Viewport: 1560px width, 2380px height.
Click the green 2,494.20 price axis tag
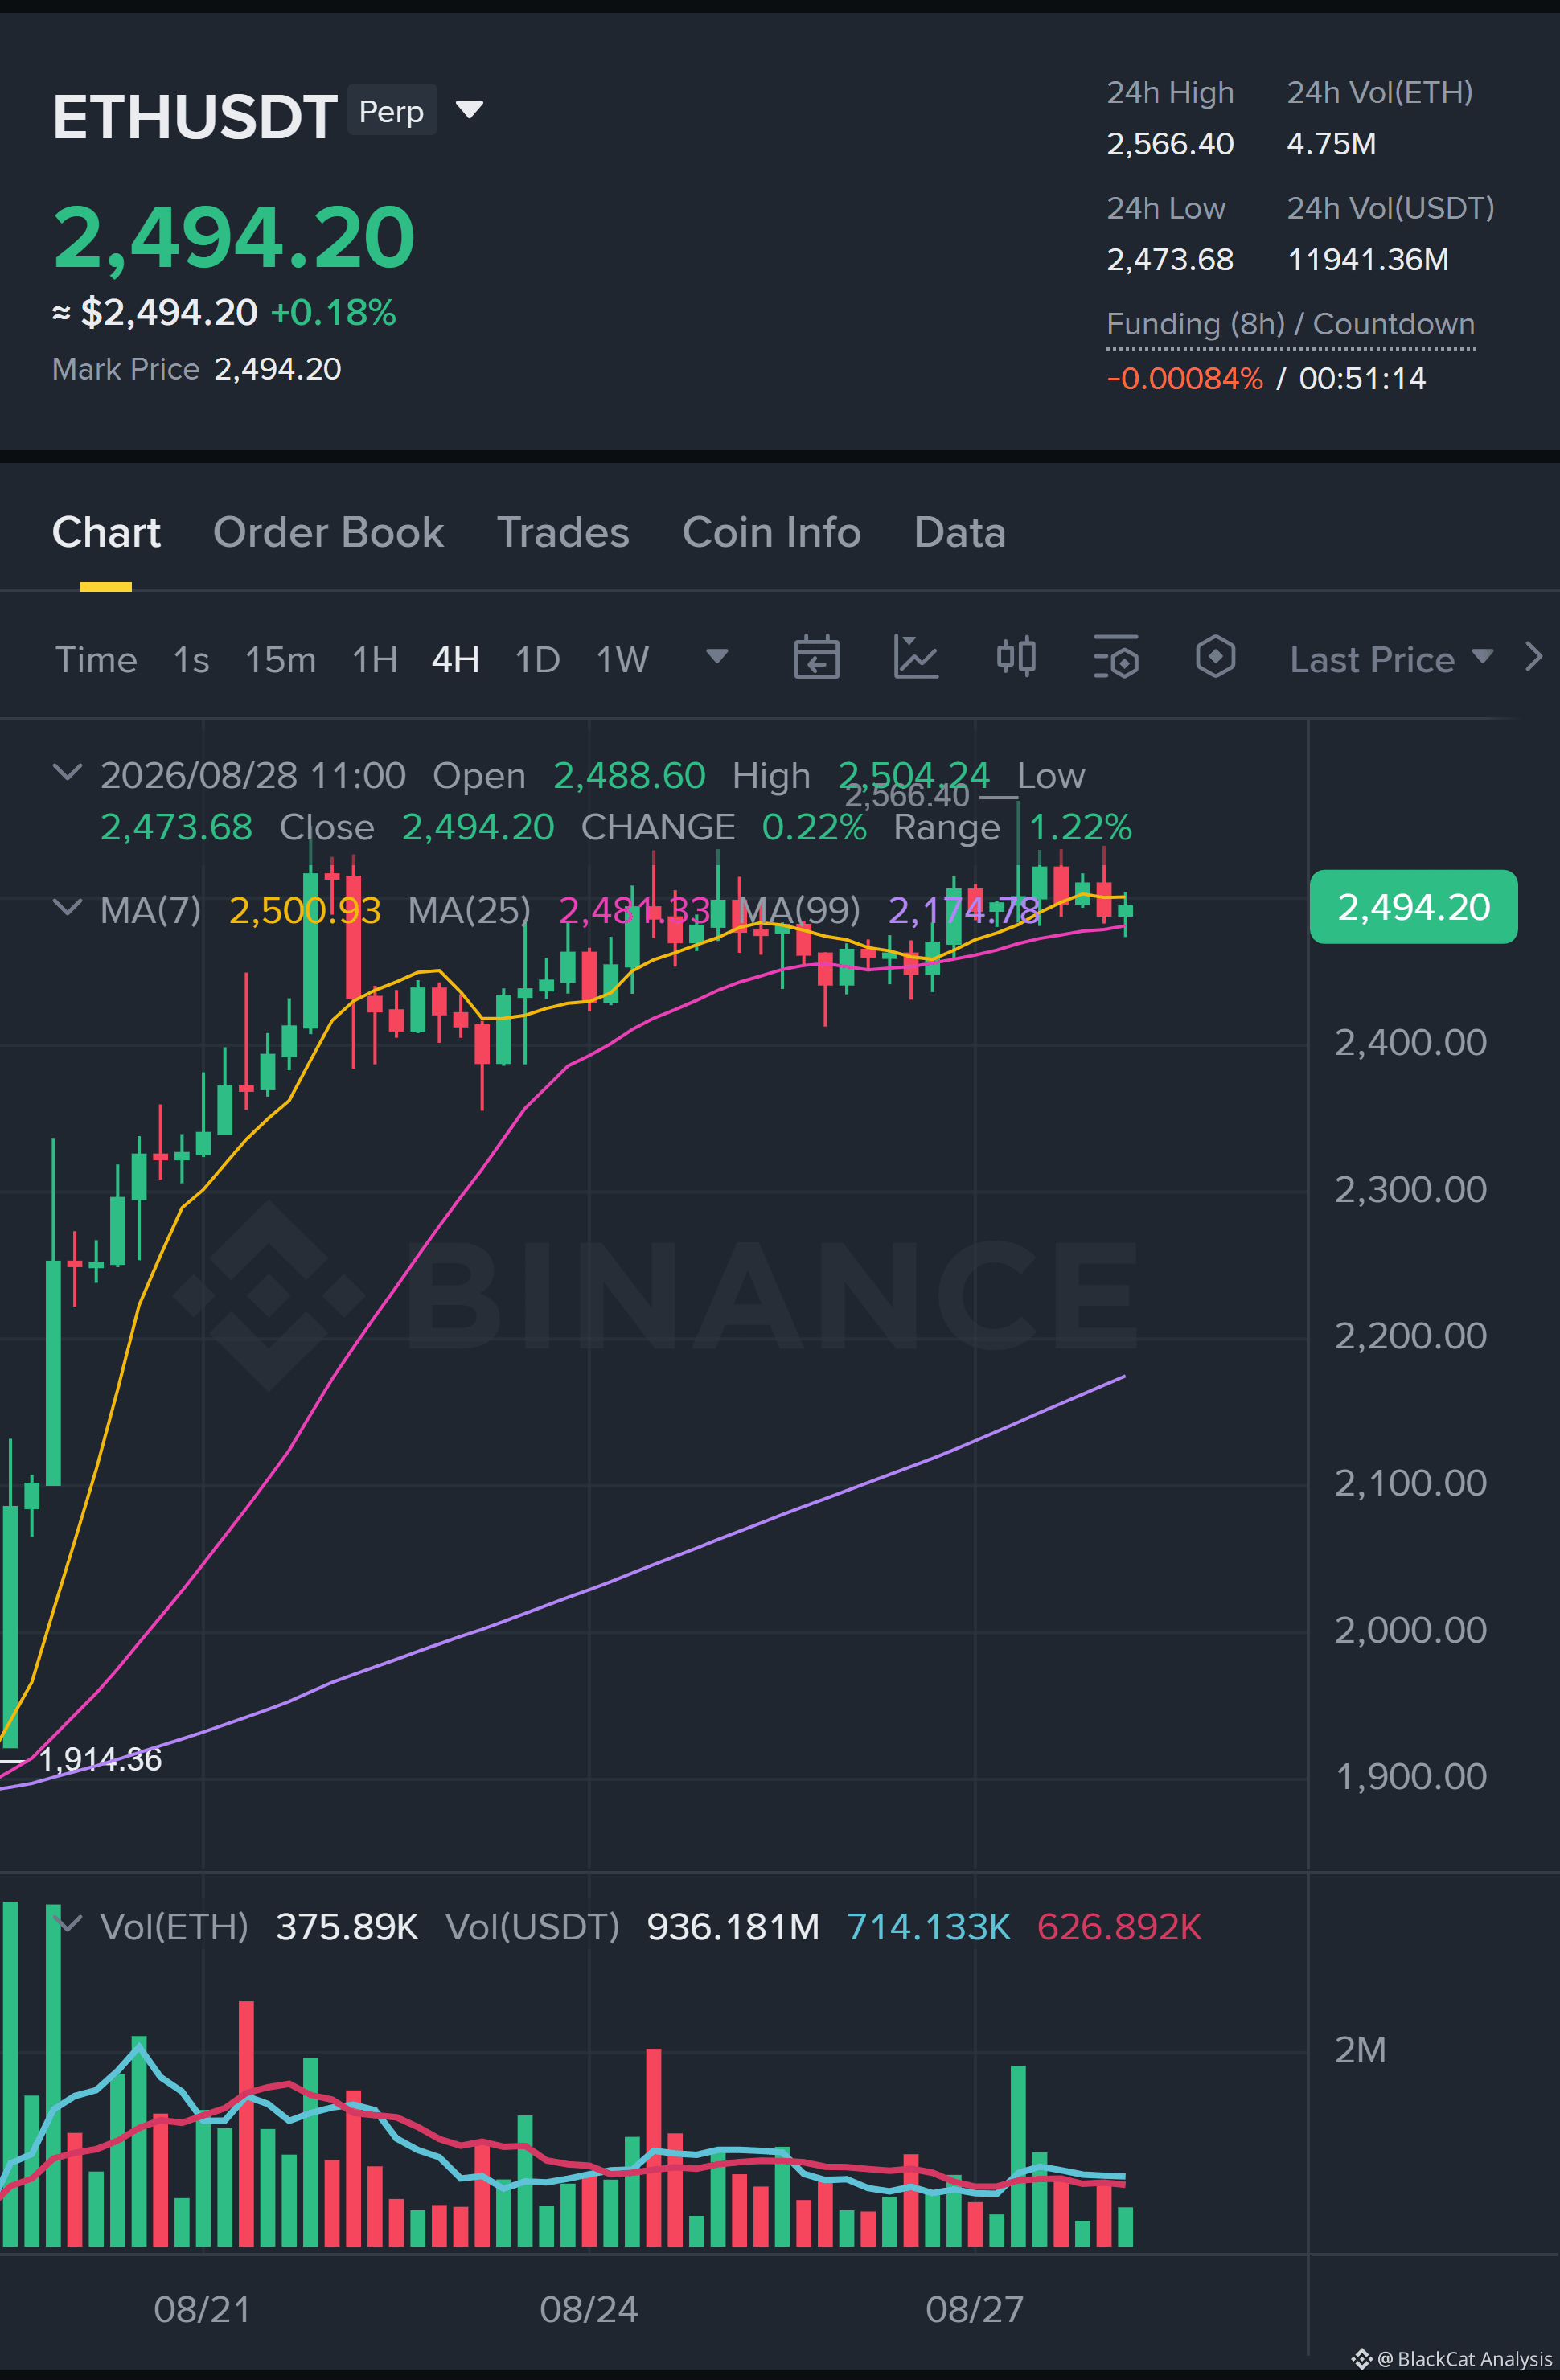pyautogui.click(x=1413, y=906)
